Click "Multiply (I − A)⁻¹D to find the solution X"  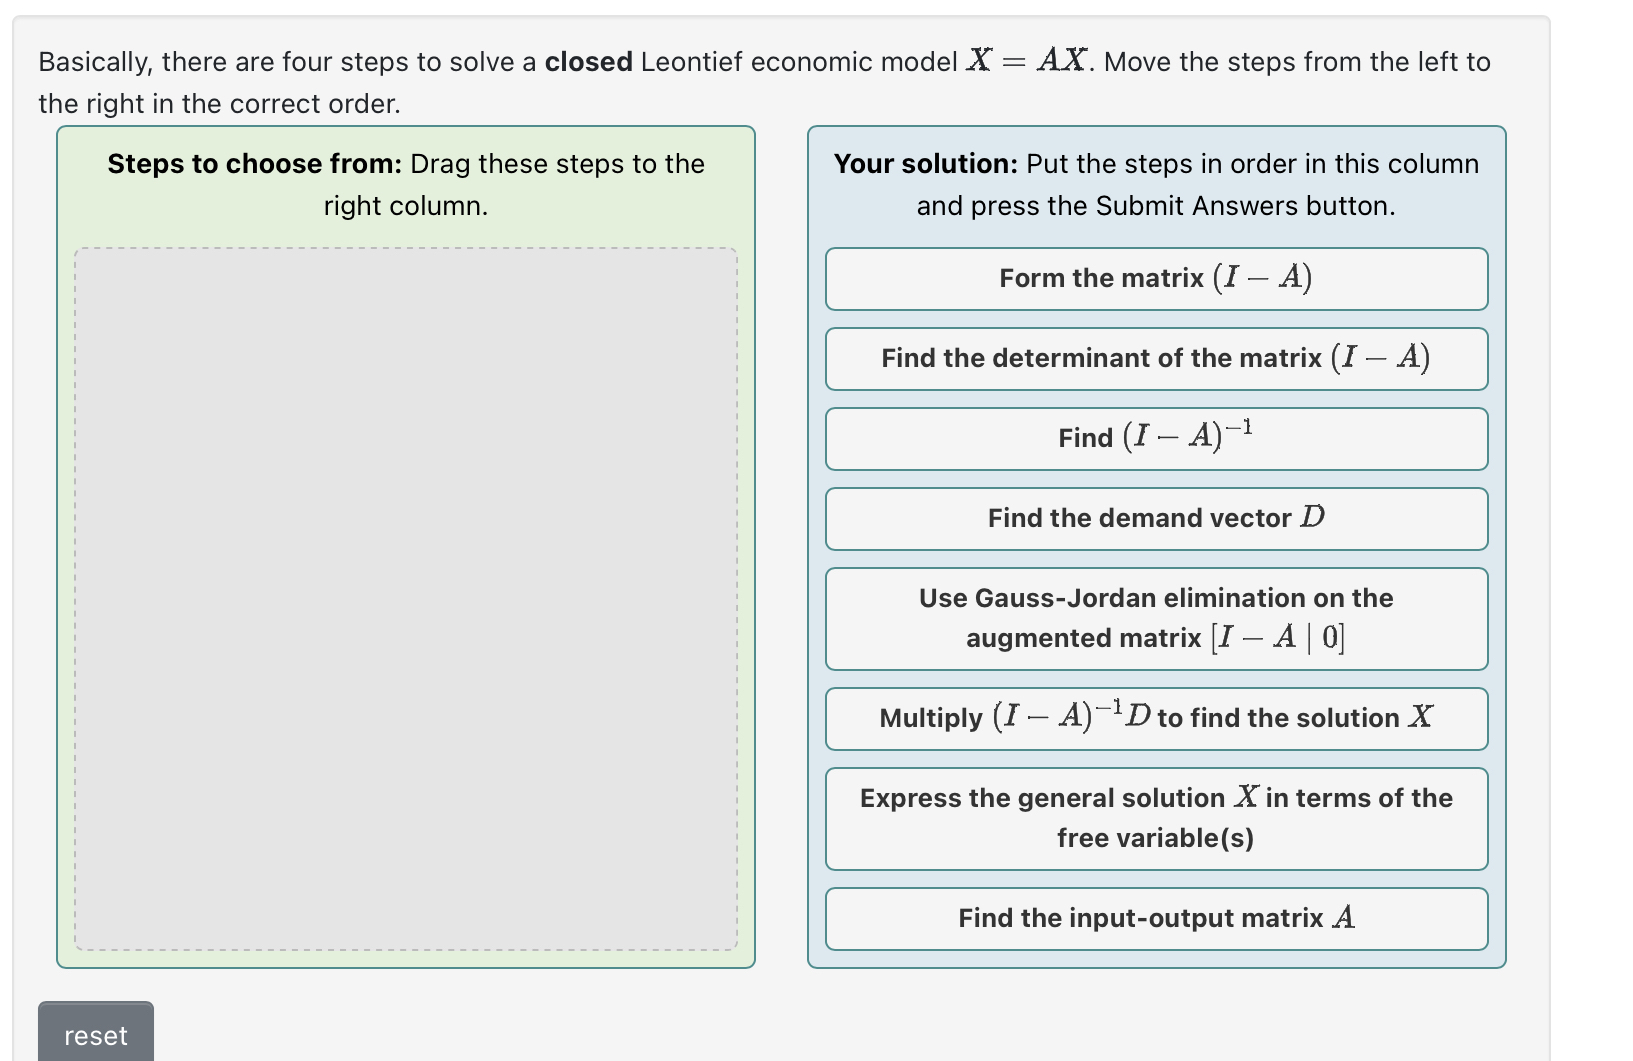(x=1155, y=718)
